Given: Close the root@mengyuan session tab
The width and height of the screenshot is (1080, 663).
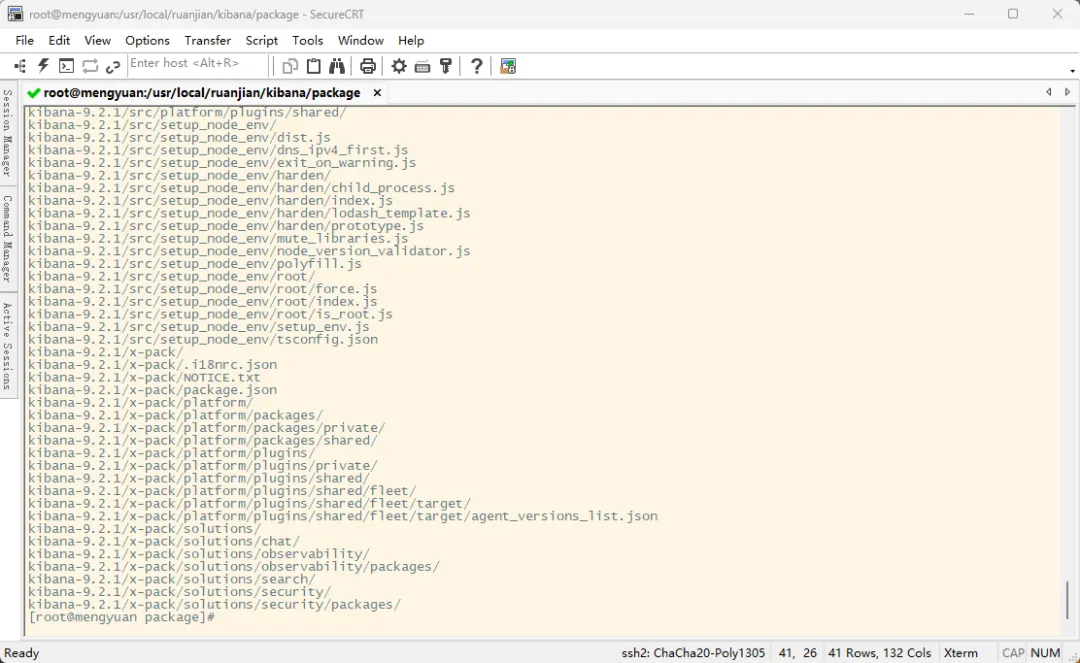Looking at the screenshot, I should pyautogui.click(x=377, y=93).
